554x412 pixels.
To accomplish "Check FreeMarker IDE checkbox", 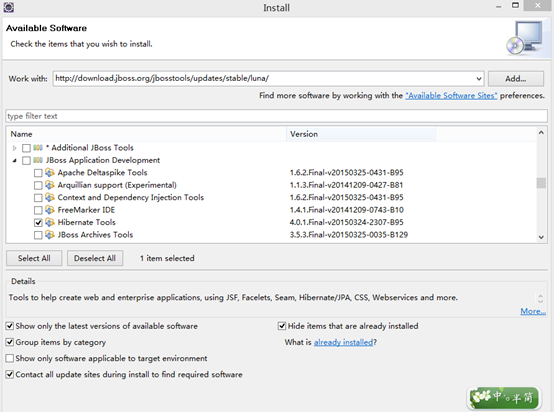I will click(38, 210).
